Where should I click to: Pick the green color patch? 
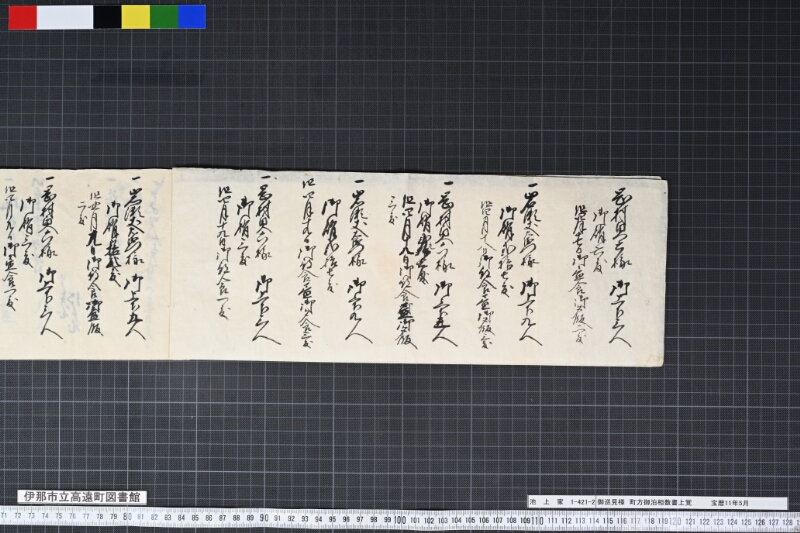click(164, 17)
